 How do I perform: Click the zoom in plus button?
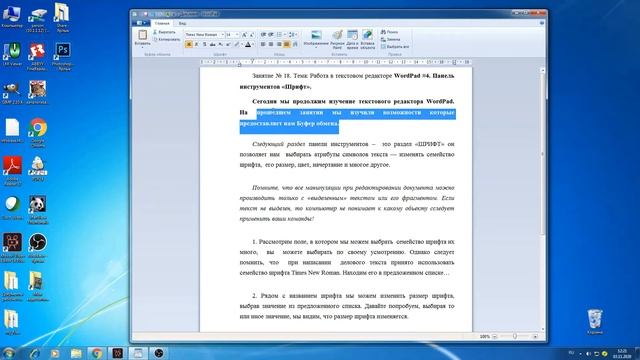click(x=535, y=336)
